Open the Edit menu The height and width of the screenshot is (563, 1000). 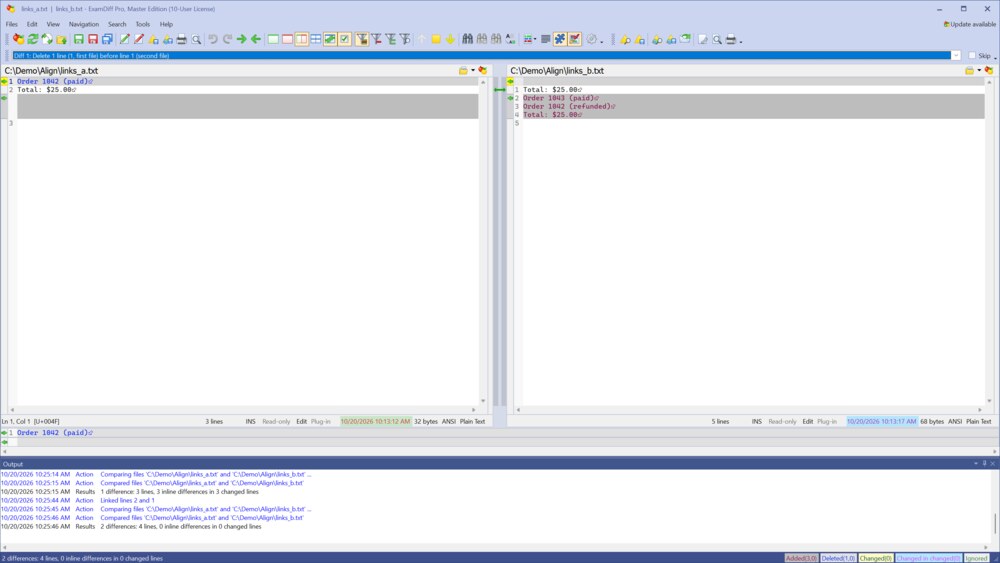[x=32, y=24]
